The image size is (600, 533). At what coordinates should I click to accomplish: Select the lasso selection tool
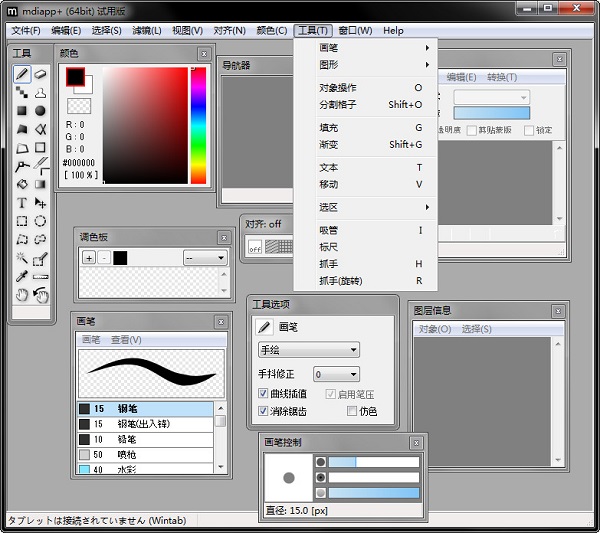point(40,240)
